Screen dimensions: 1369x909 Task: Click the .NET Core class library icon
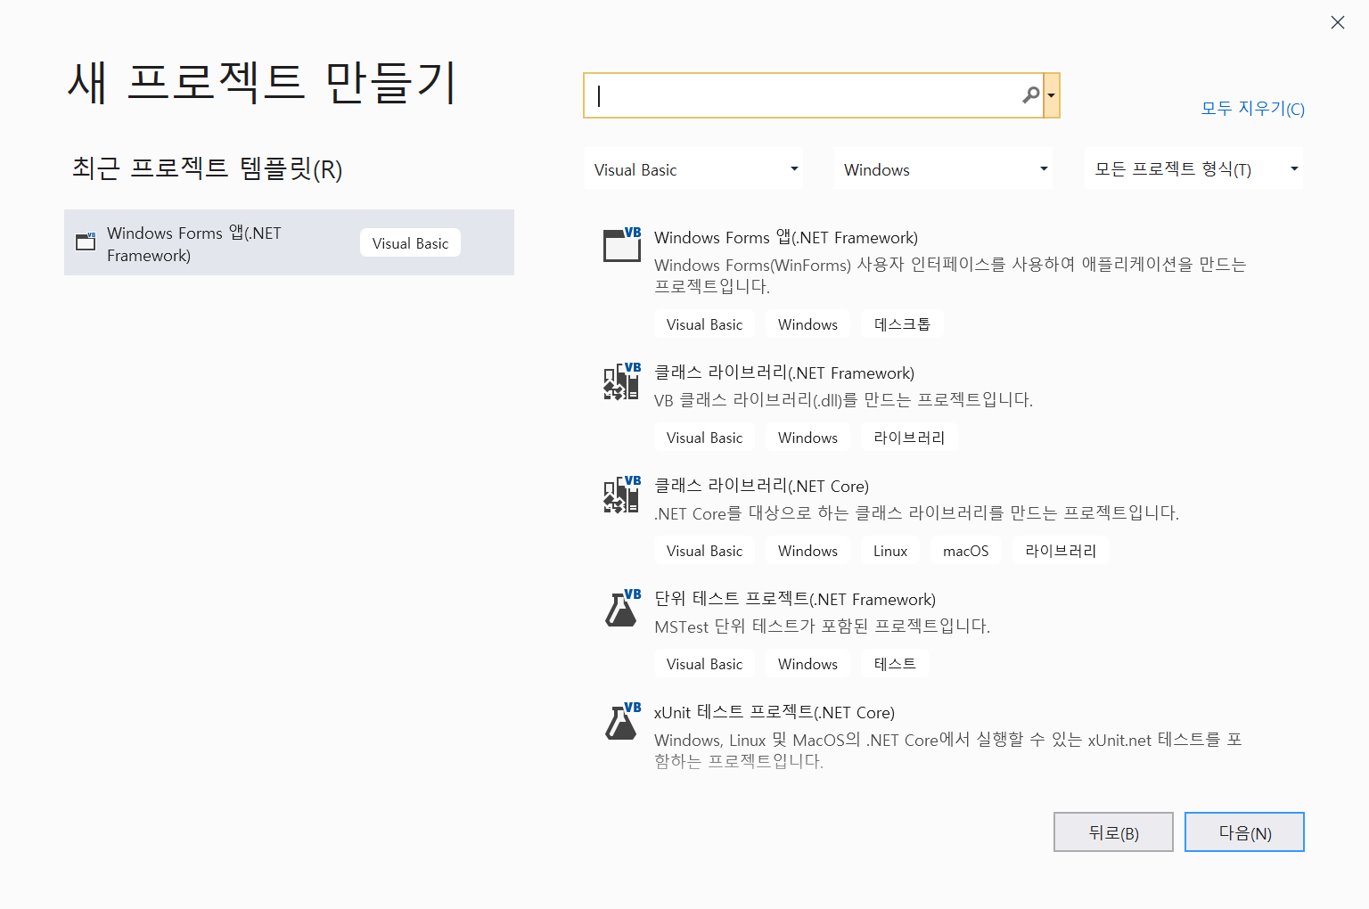pos(622,494)
